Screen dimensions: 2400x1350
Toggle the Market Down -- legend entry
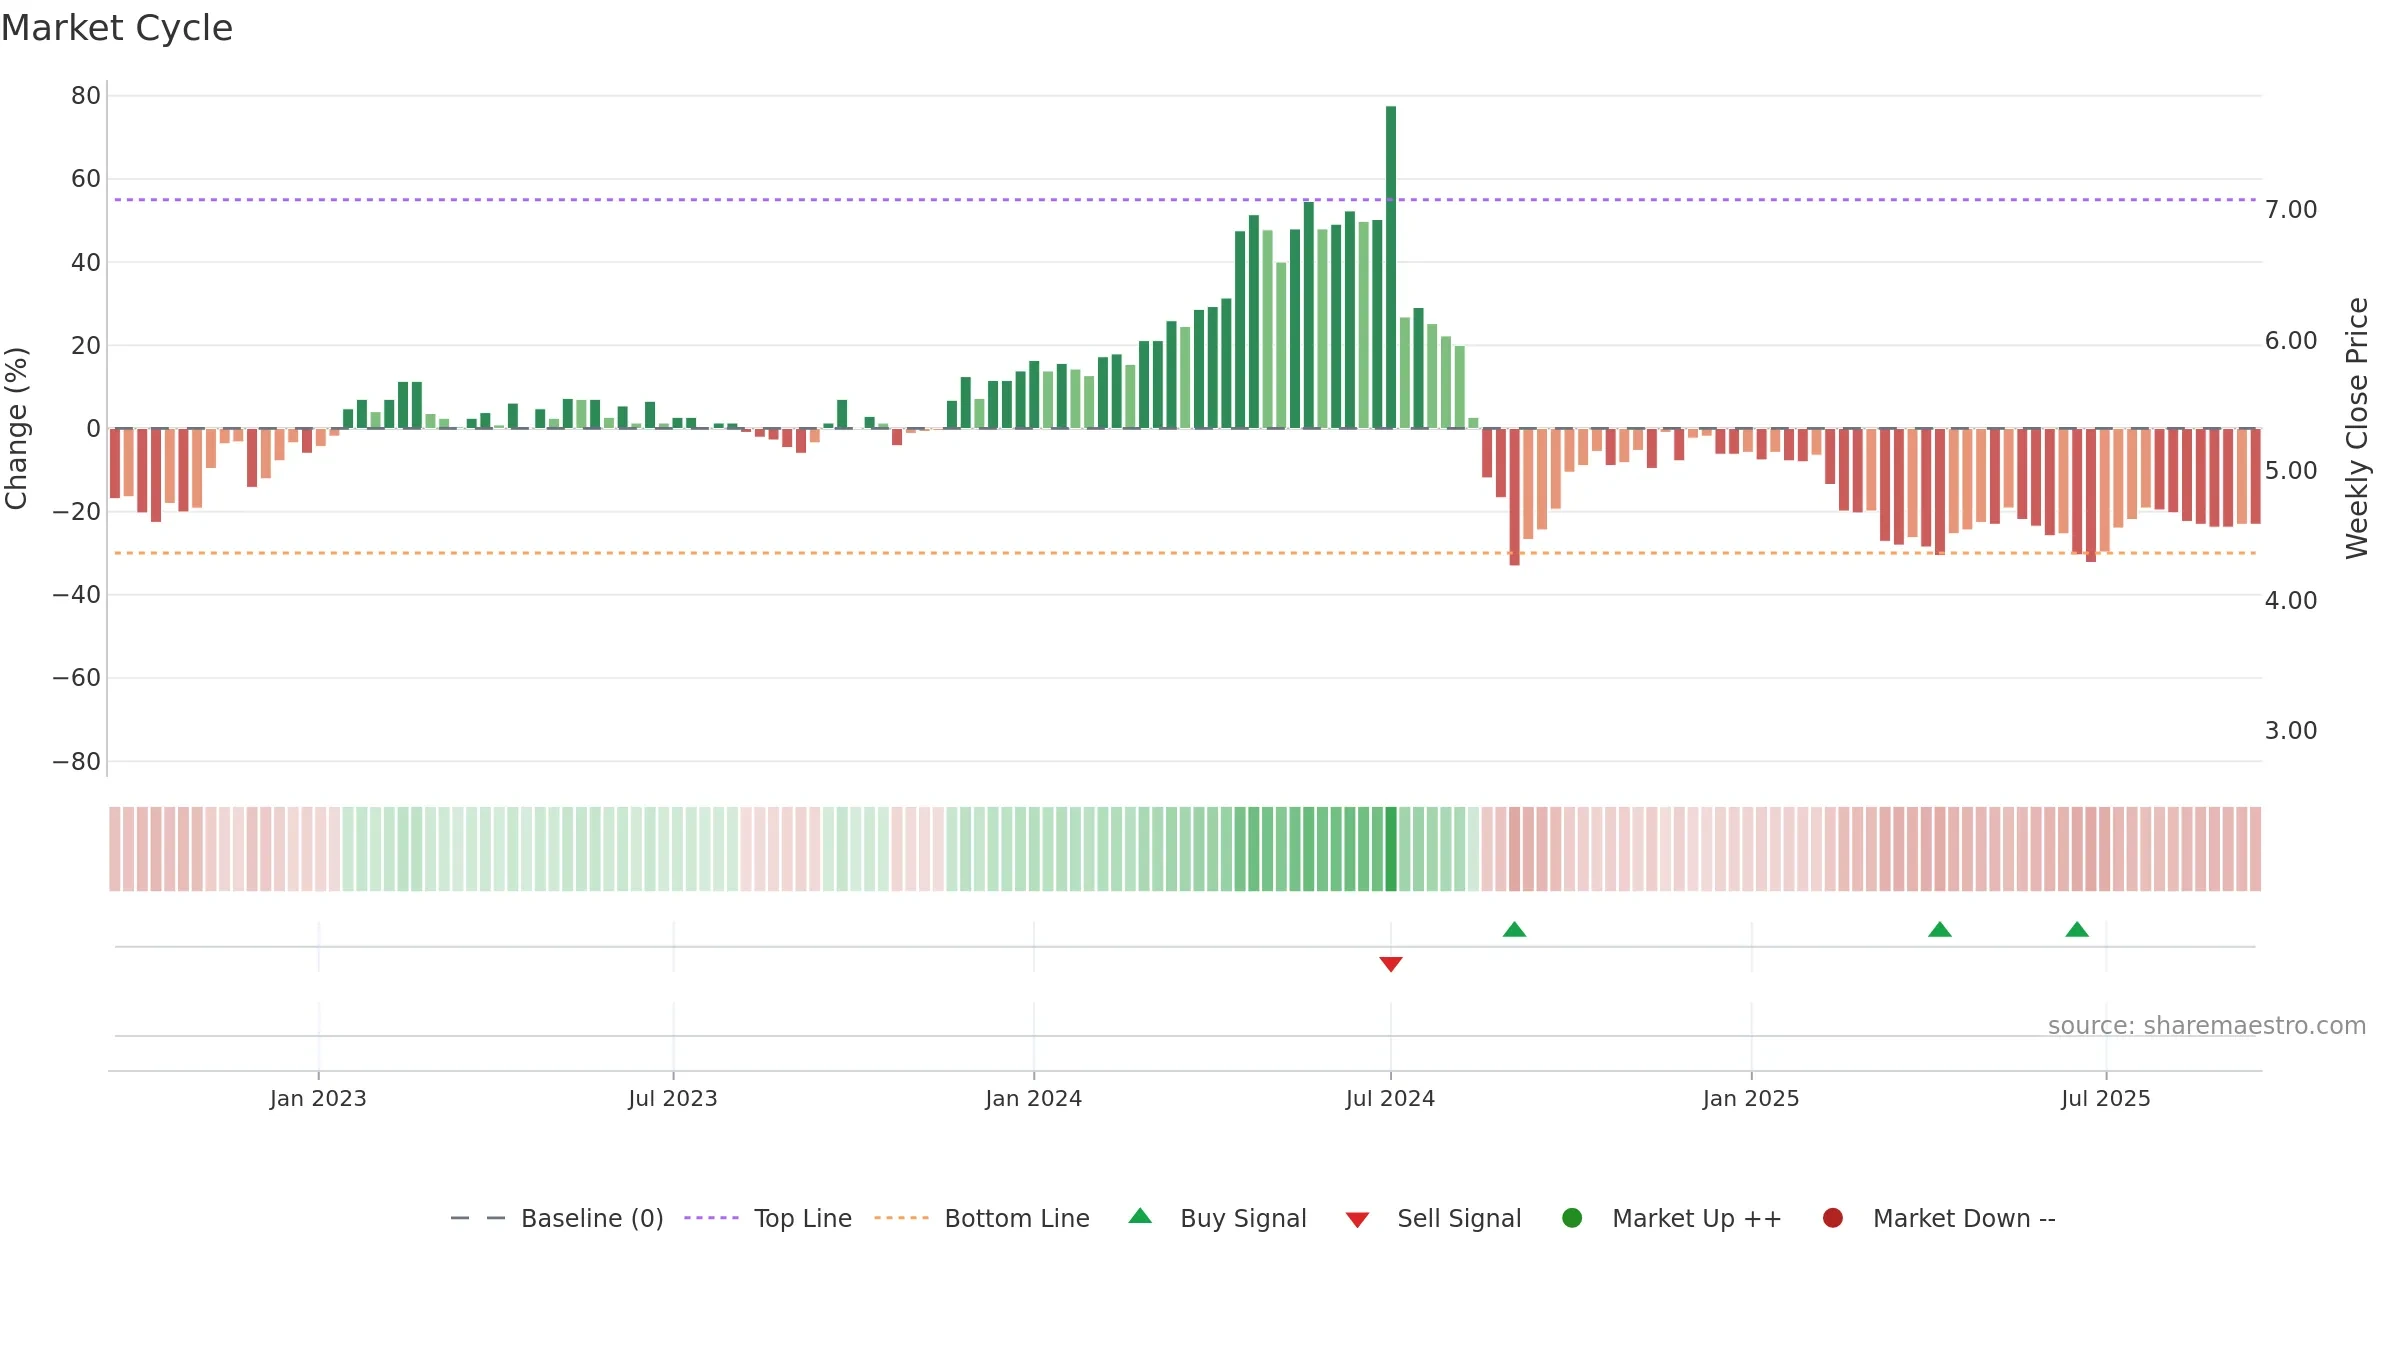(x=1938, y=1218)
